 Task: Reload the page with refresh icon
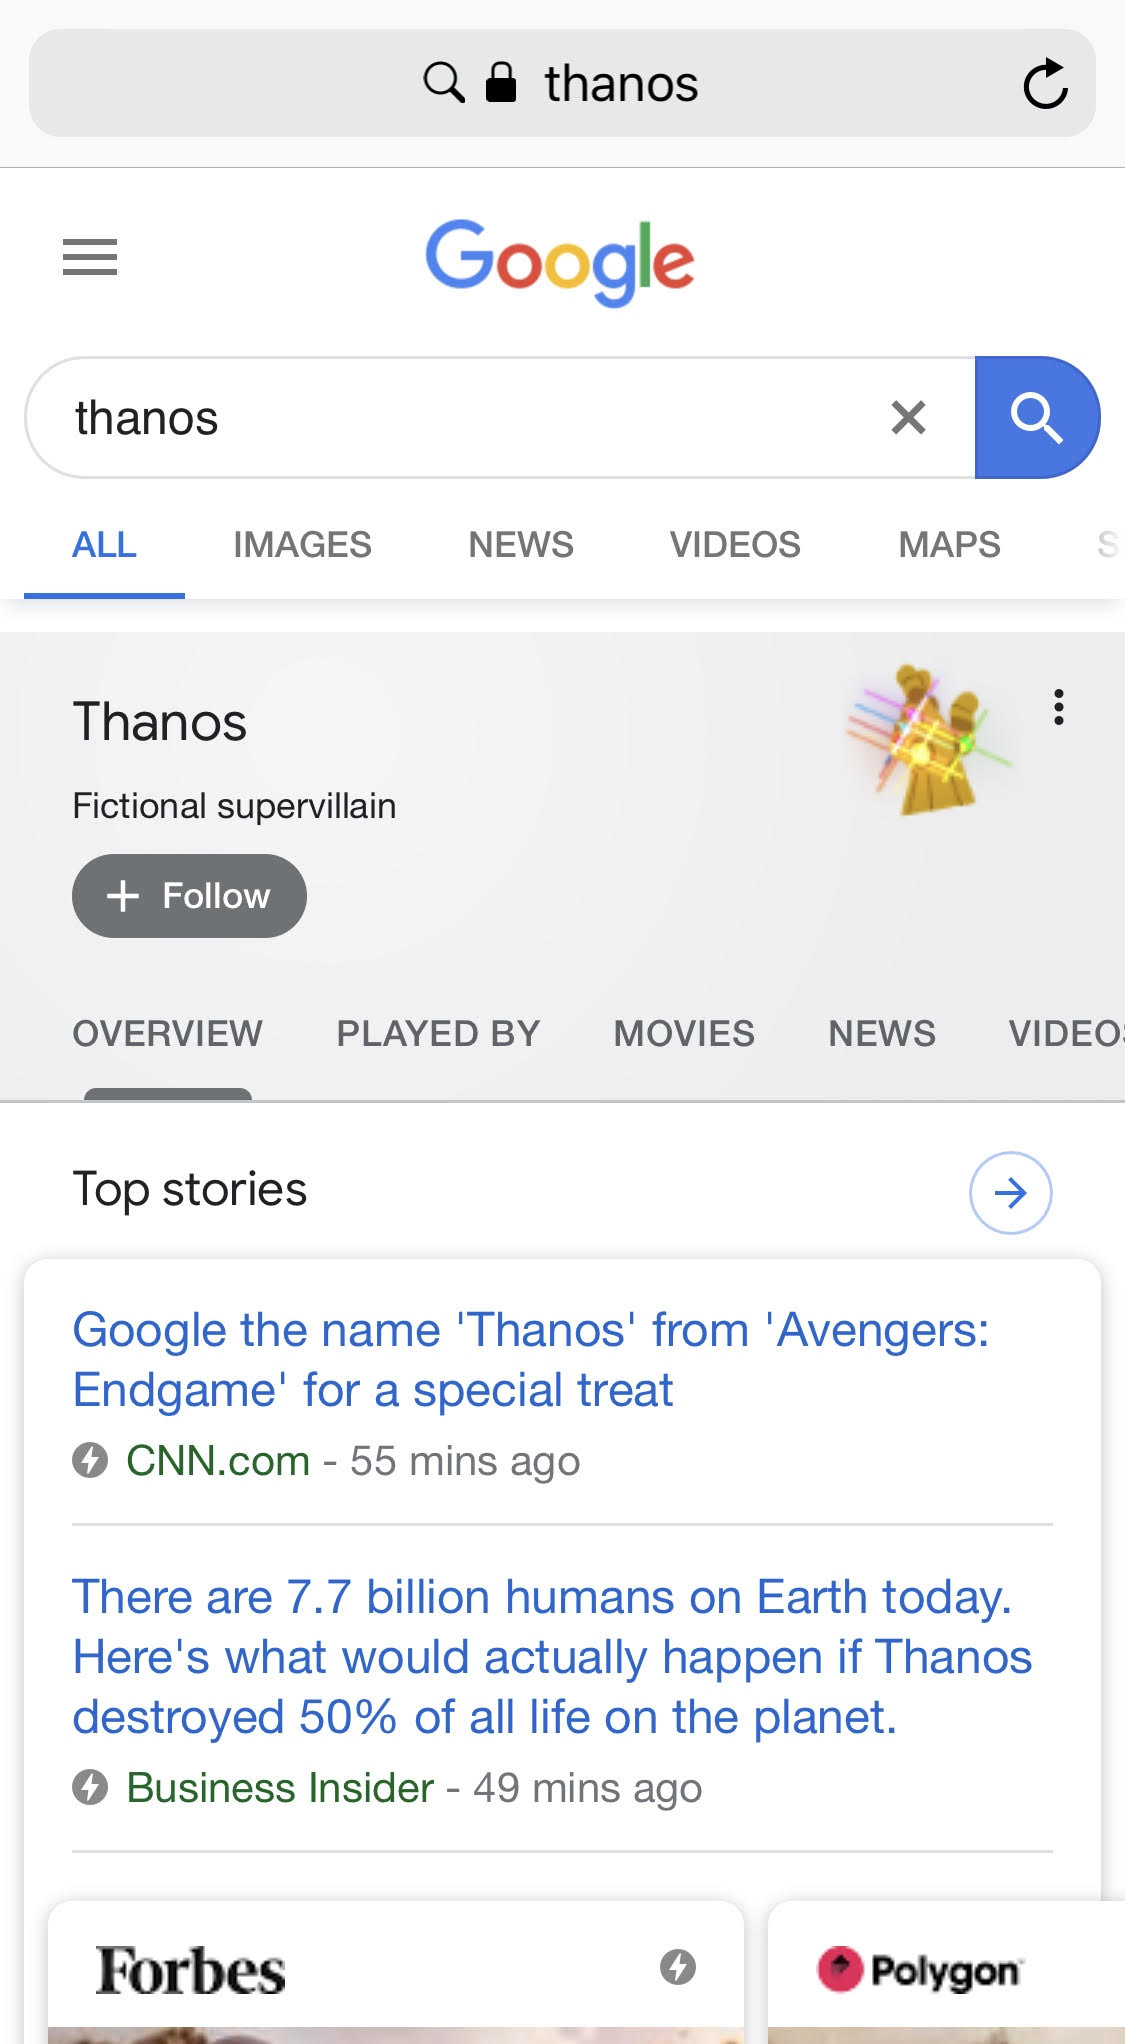(x=1045, y=84)
